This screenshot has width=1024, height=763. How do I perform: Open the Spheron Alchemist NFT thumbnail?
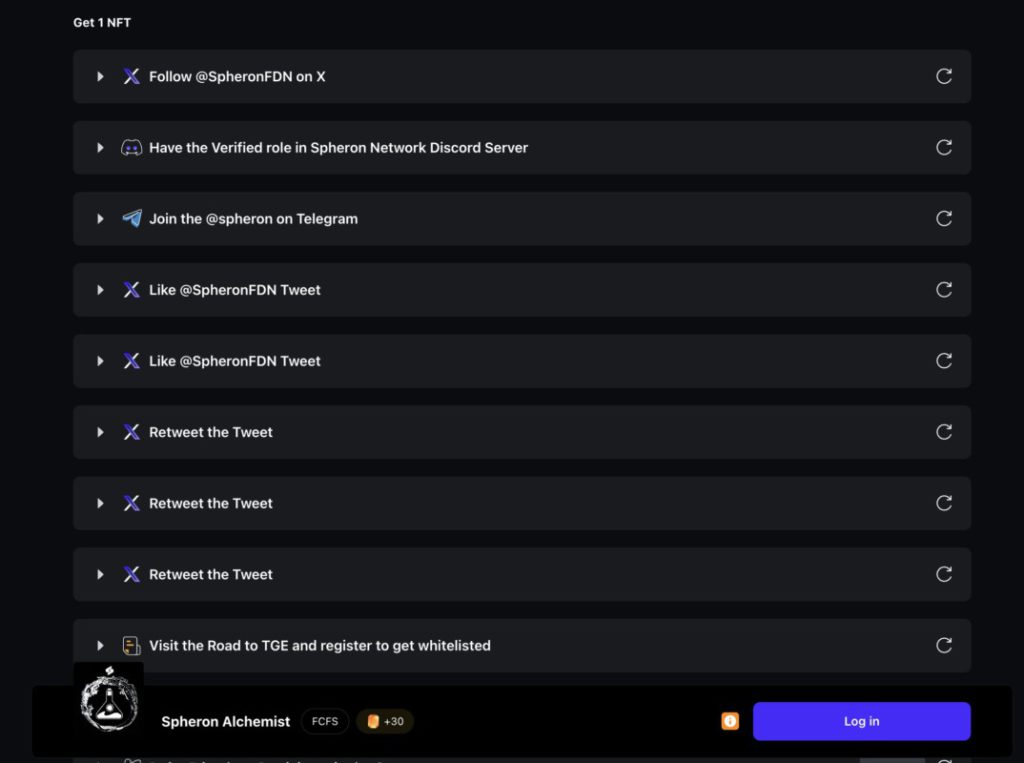(x=108, y=701)
